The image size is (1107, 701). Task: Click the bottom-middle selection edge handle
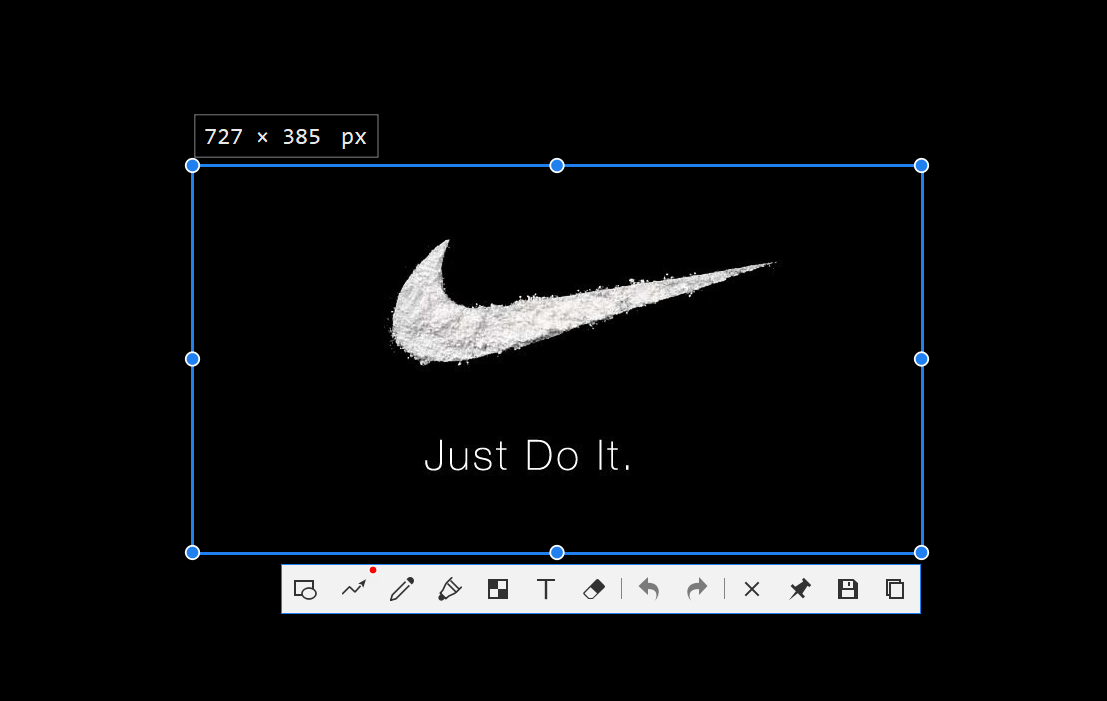coord(557,553)
